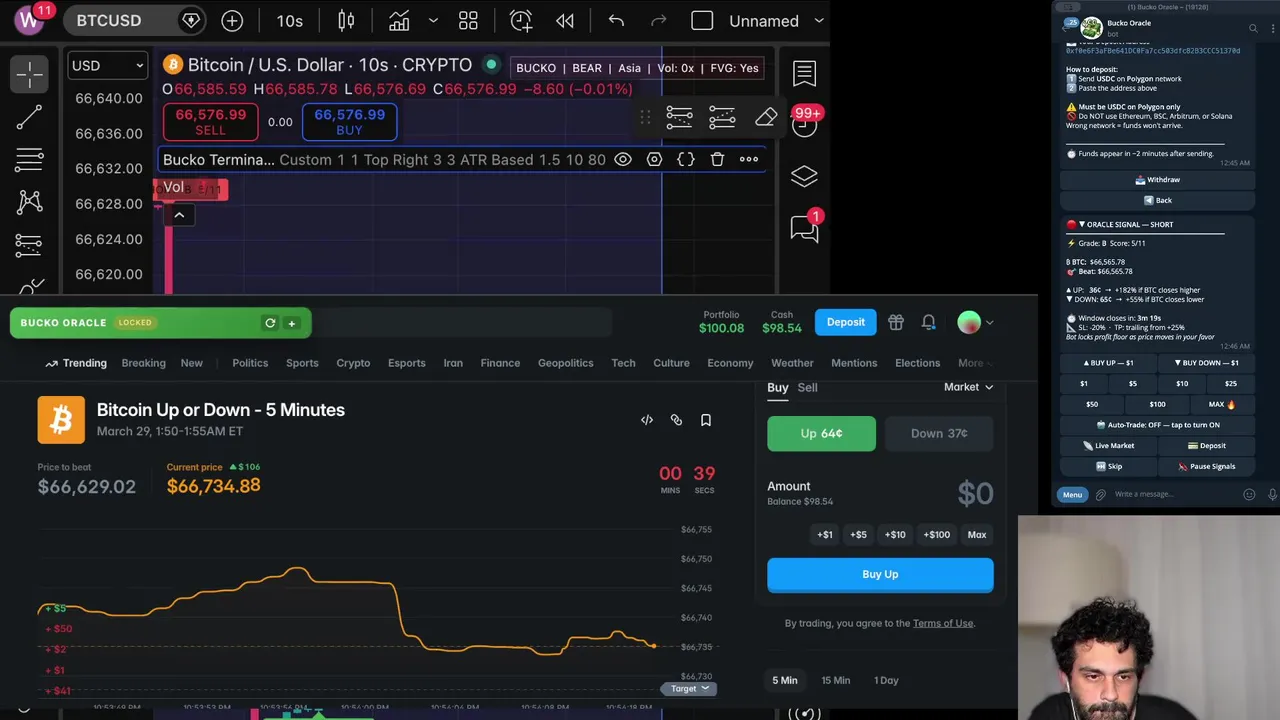Choose the Down 37¢ outcome
This screenshot has width=1280, height=720.
click(939, 433)
